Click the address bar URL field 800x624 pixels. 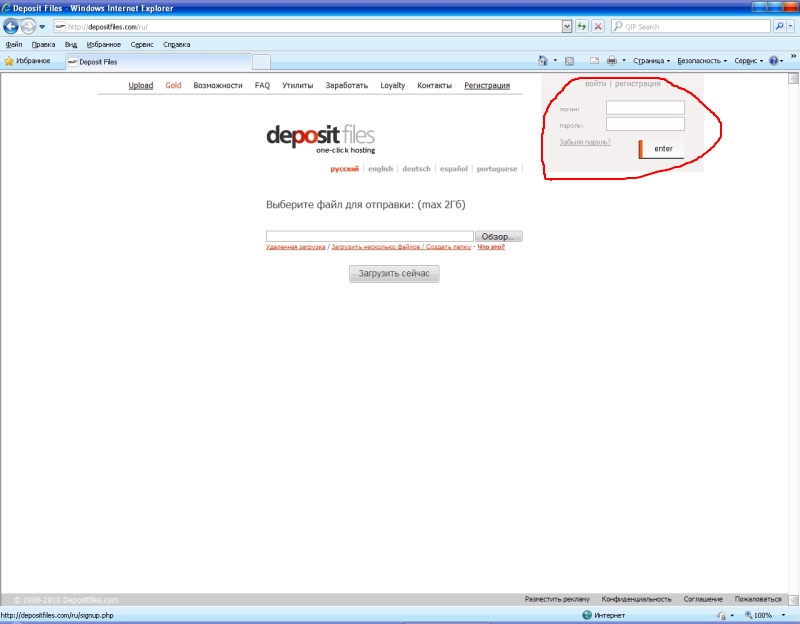pos(308,27)
